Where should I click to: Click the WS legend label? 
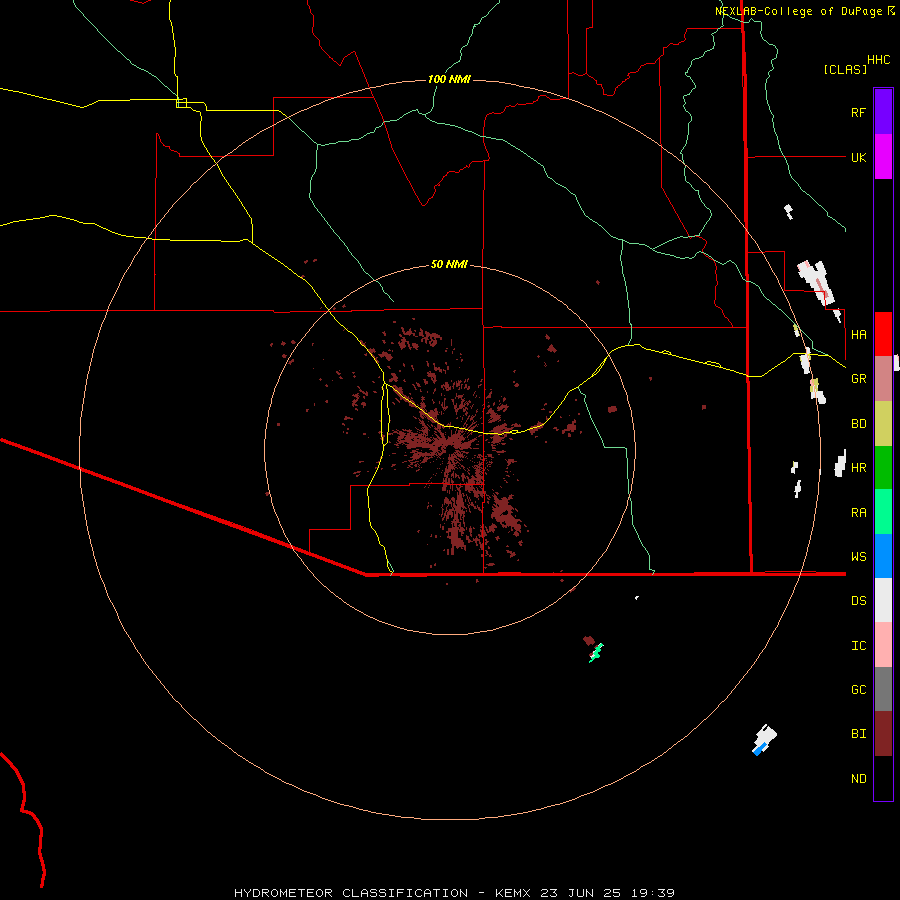coord(858,557)
